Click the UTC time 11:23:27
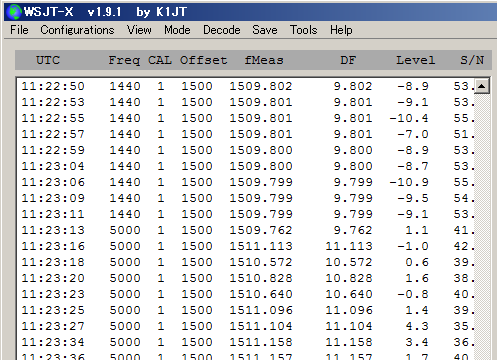 [53, 326]
